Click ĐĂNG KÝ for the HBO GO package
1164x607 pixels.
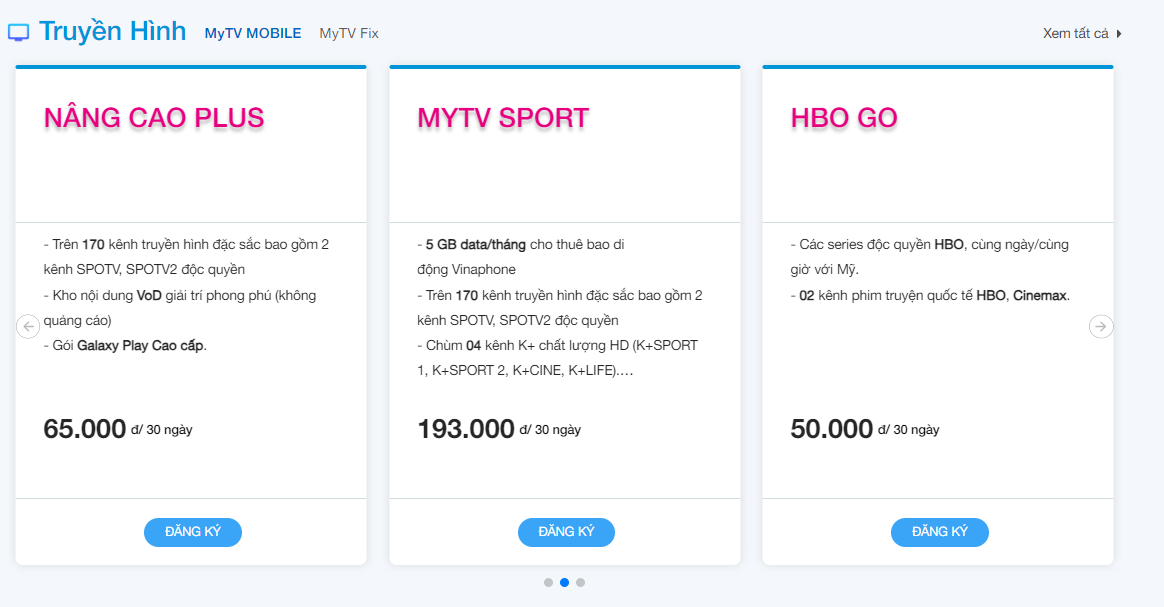point(940,532)
